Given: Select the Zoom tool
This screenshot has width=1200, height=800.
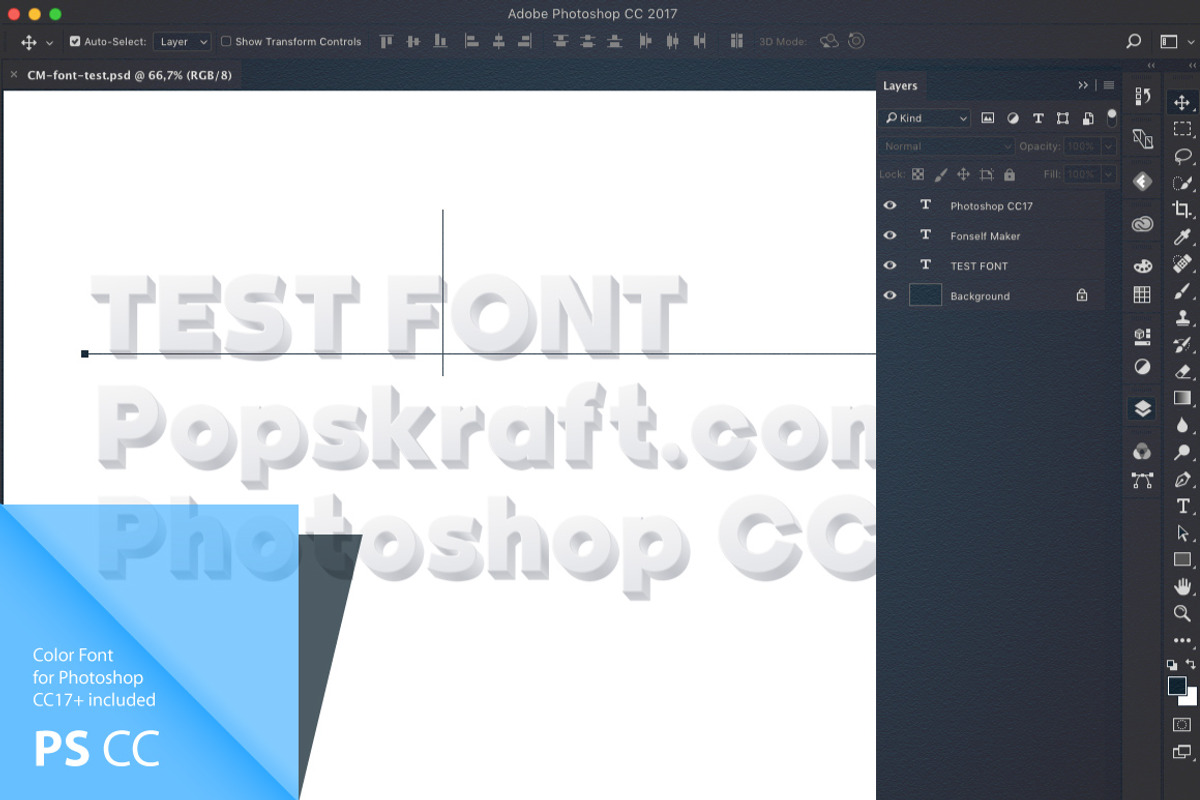Looking at the screenshot, I should click(x=1182, y=613).
